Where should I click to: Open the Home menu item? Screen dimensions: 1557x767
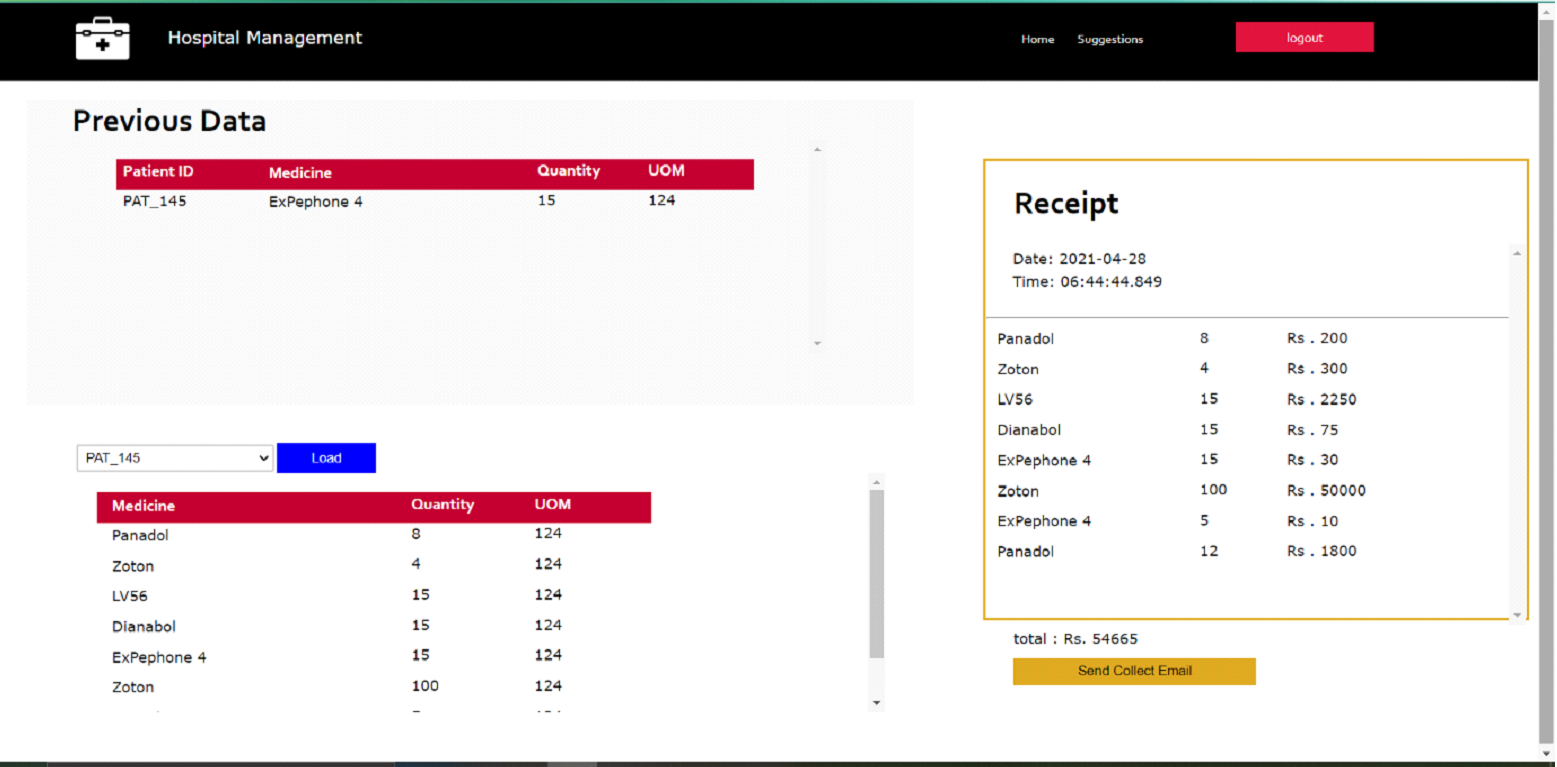(x=1037, y=39)
